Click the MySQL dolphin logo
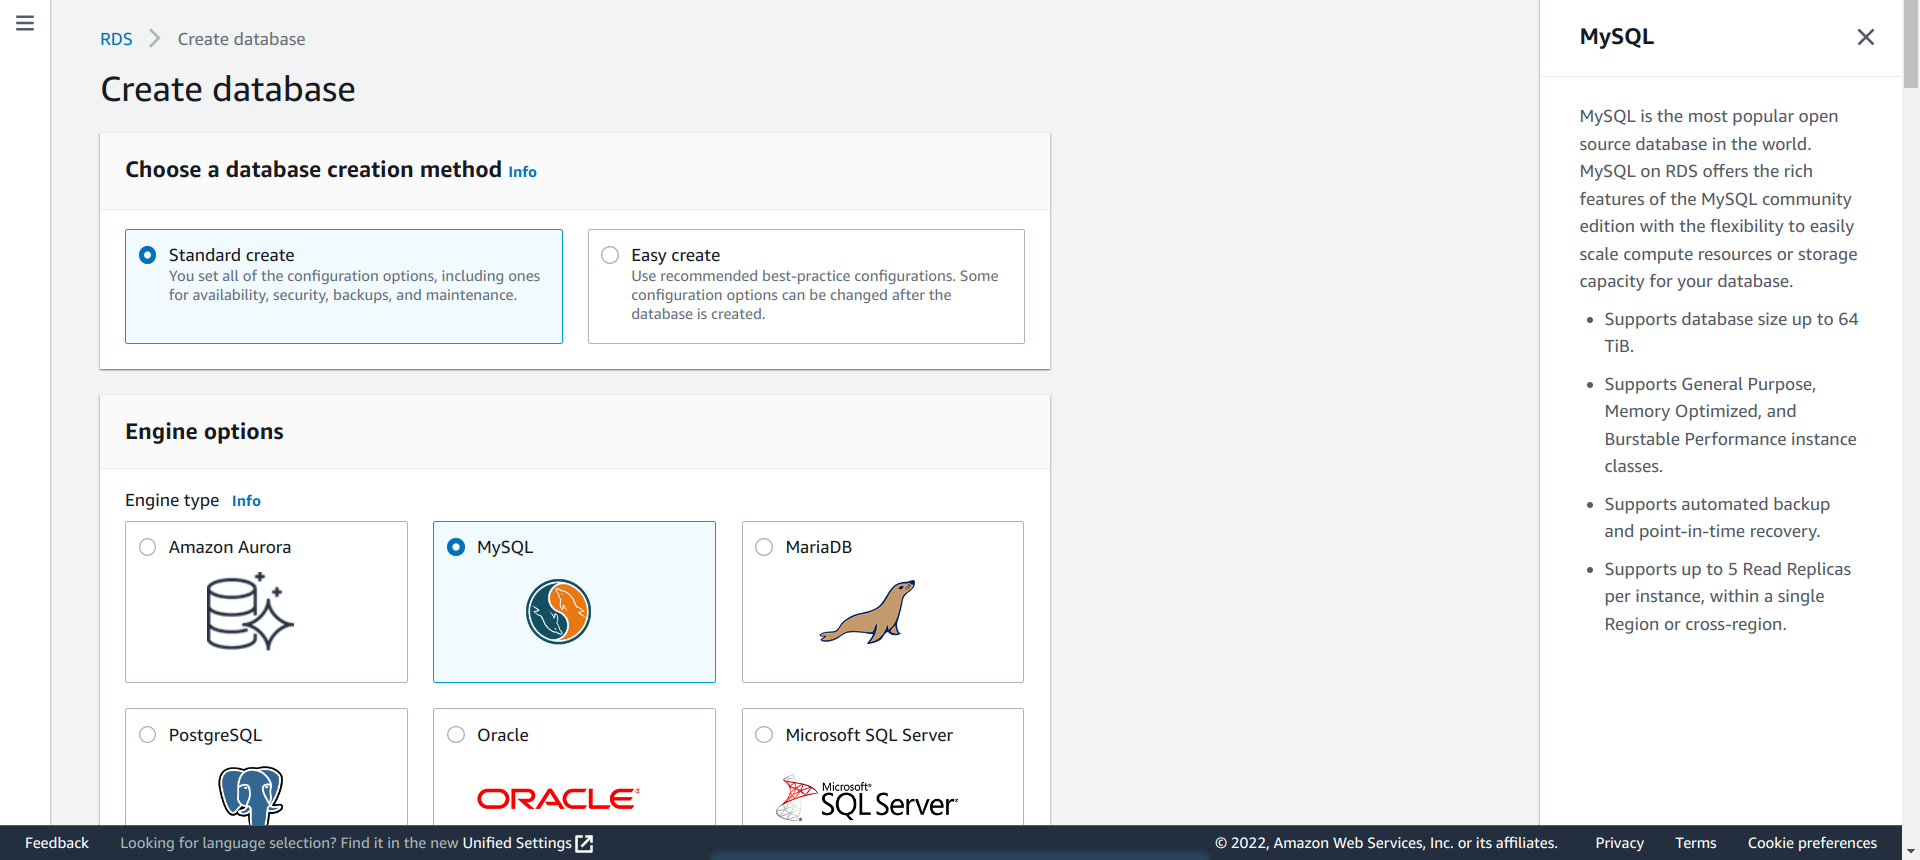 558,612
